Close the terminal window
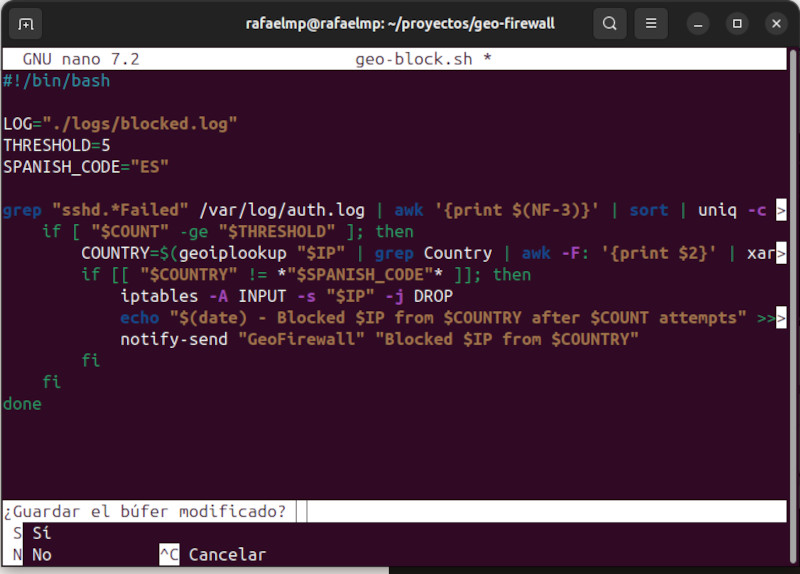This screenshot has height=574, width=800. (x=776, y=24)
